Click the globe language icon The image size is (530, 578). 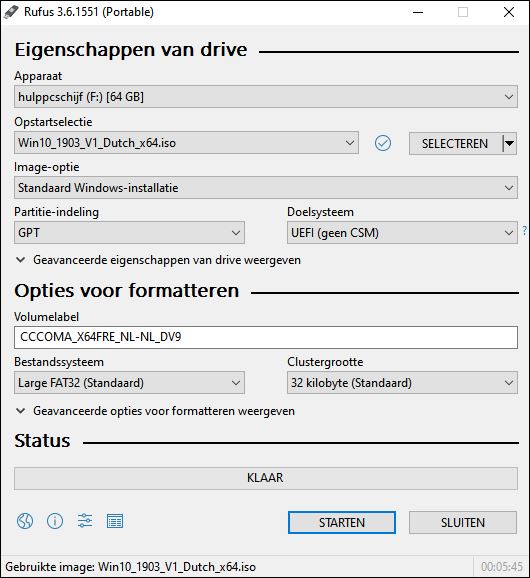click(x=25, y=521)
